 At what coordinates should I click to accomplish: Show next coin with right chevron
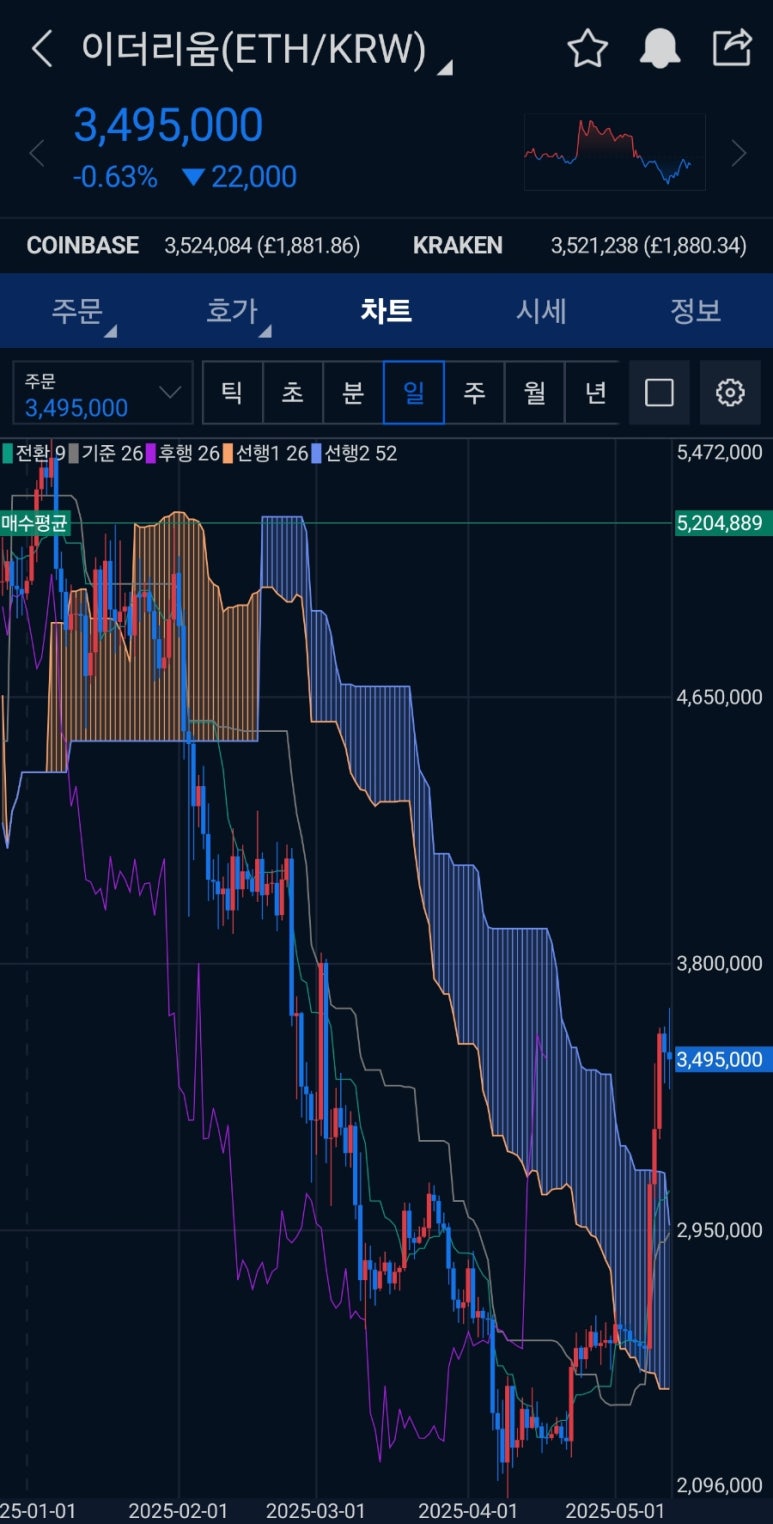(739, 153)
